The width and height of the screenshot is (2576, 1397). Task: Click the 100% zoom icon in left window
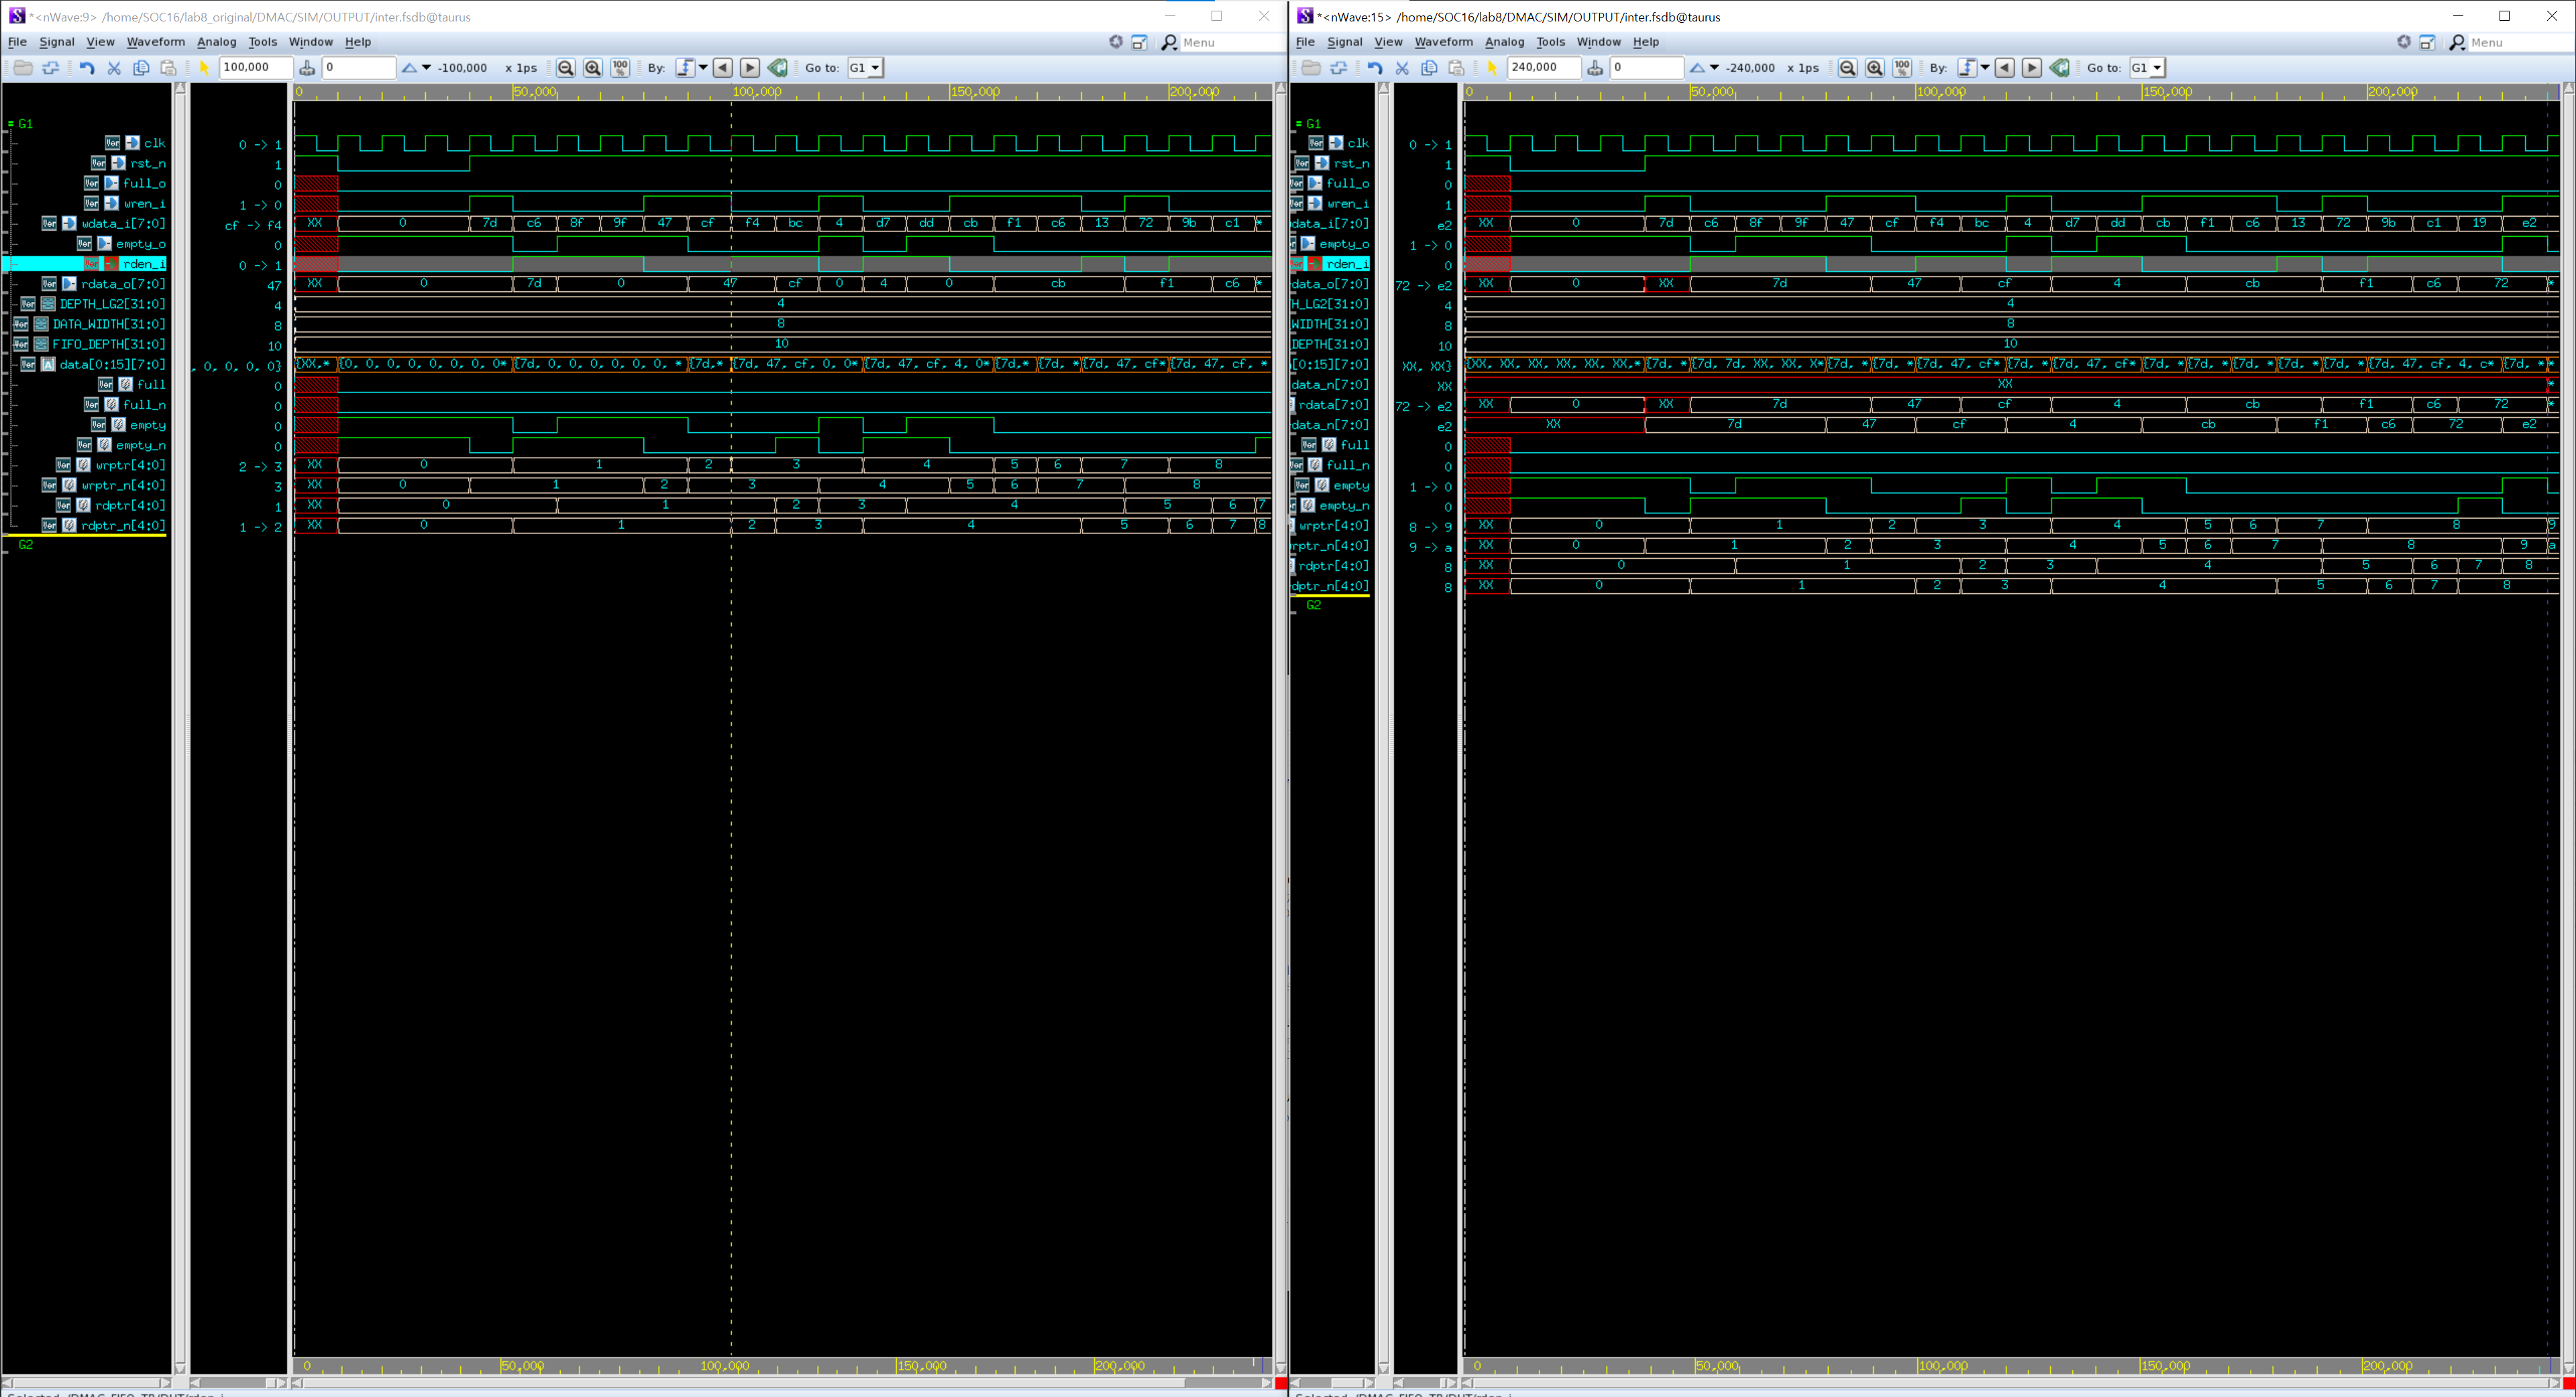tap(620, 68)
